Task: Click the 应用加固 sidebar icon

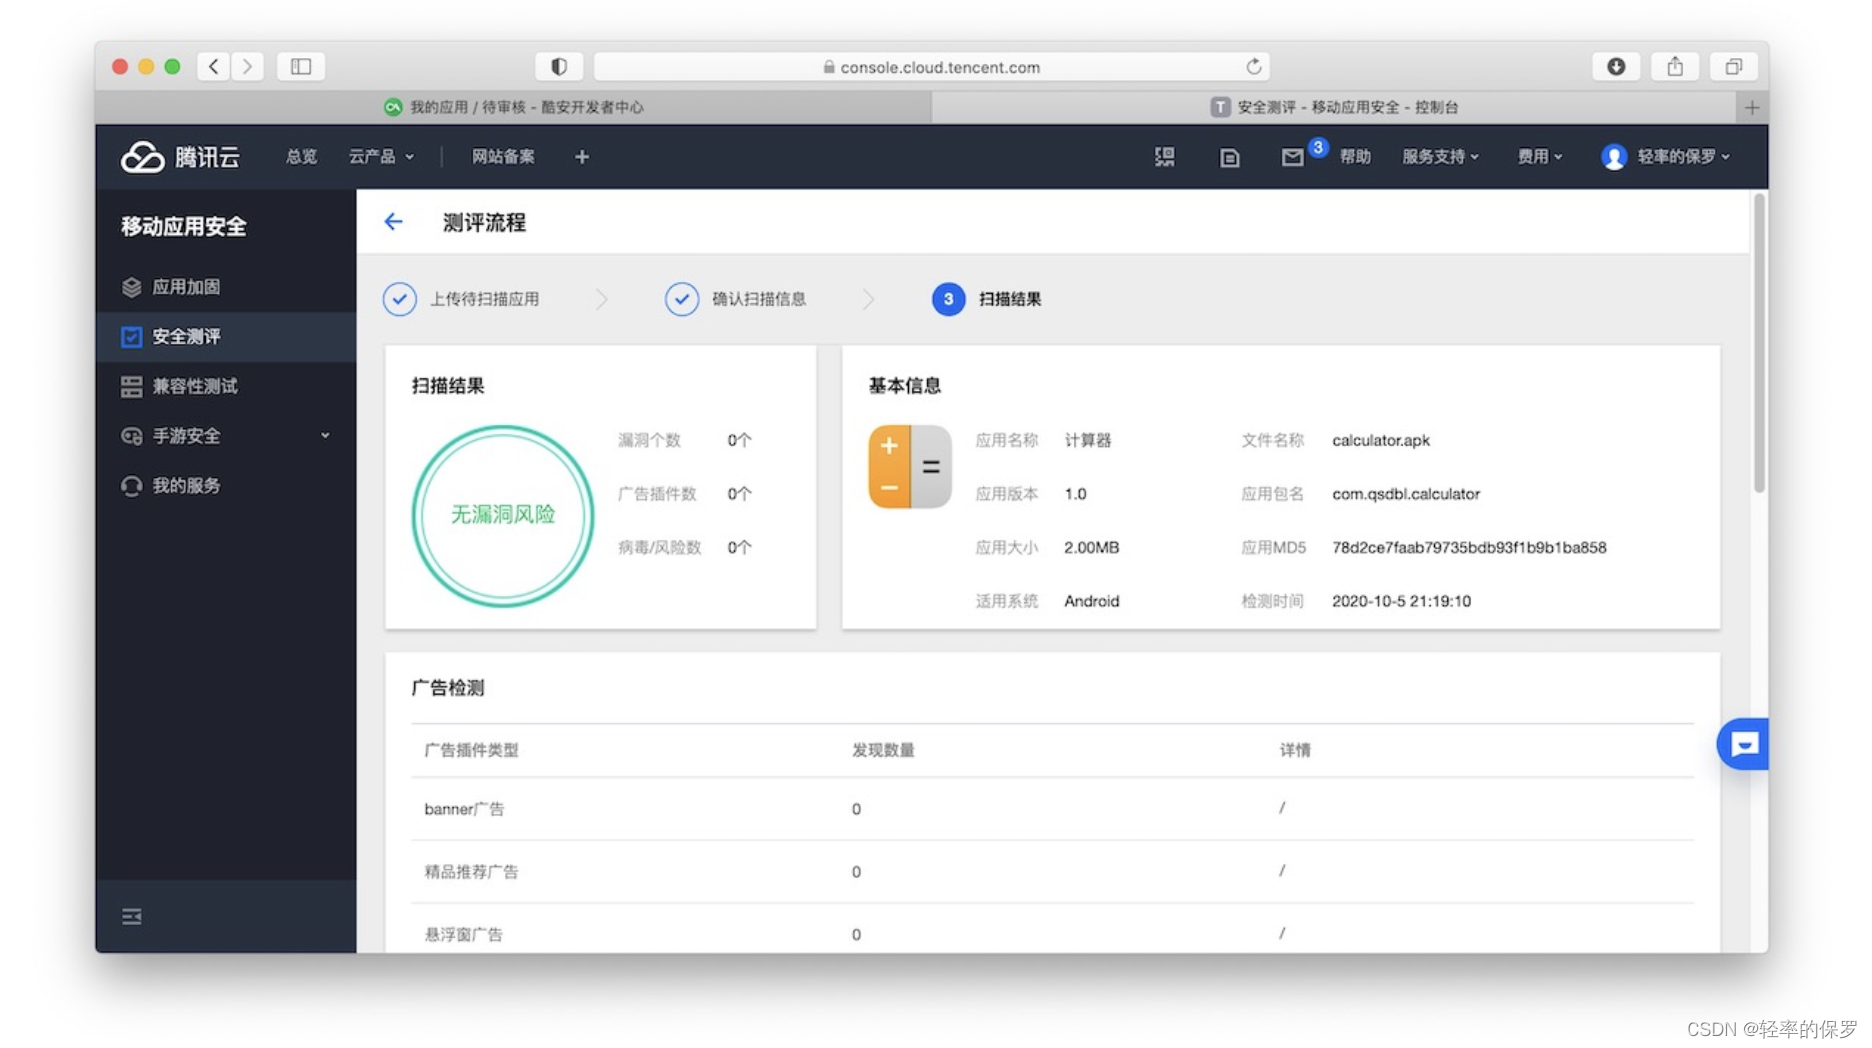Action: pos(131,287)
